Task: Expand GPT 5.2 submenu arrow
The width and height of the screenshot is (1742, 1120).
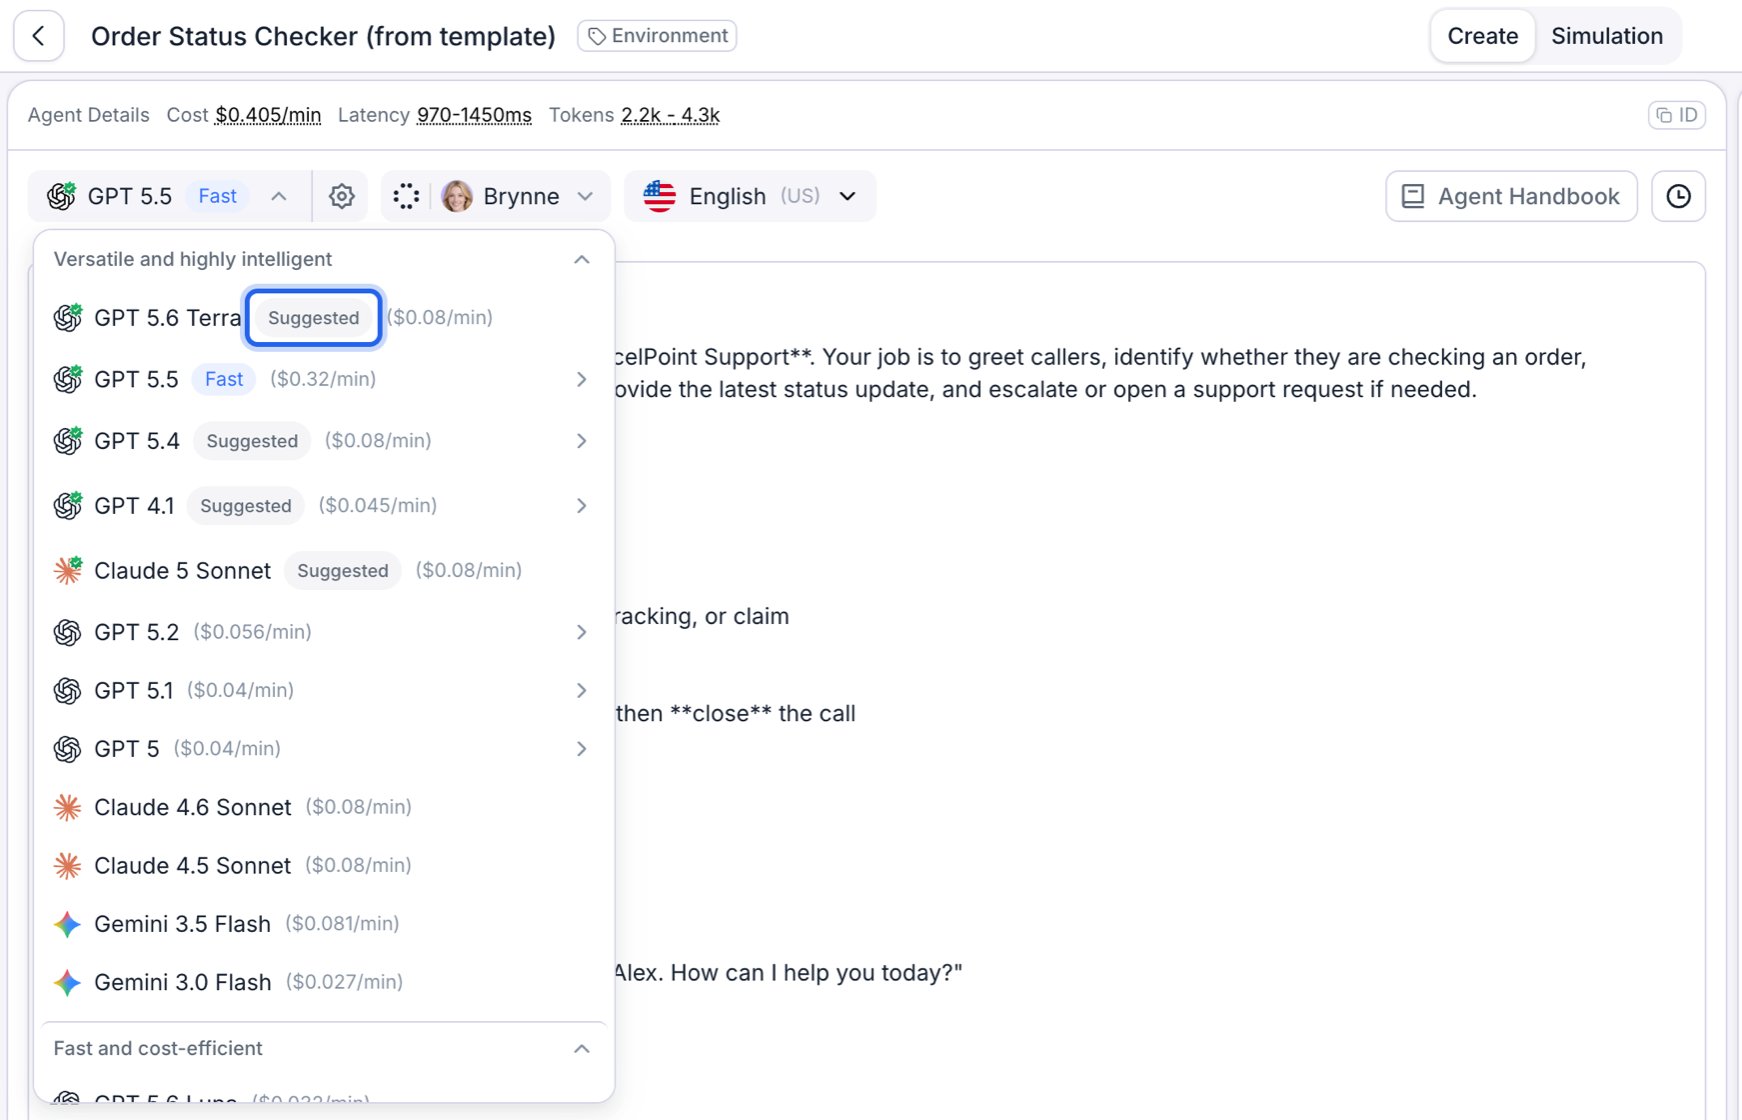Action: click(x=582, y=632)
